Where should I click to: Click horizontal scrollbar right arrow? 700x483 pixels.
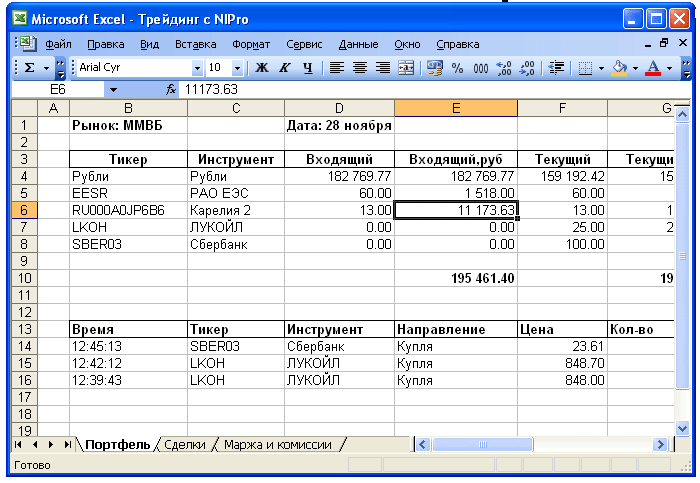click(659, 445)
